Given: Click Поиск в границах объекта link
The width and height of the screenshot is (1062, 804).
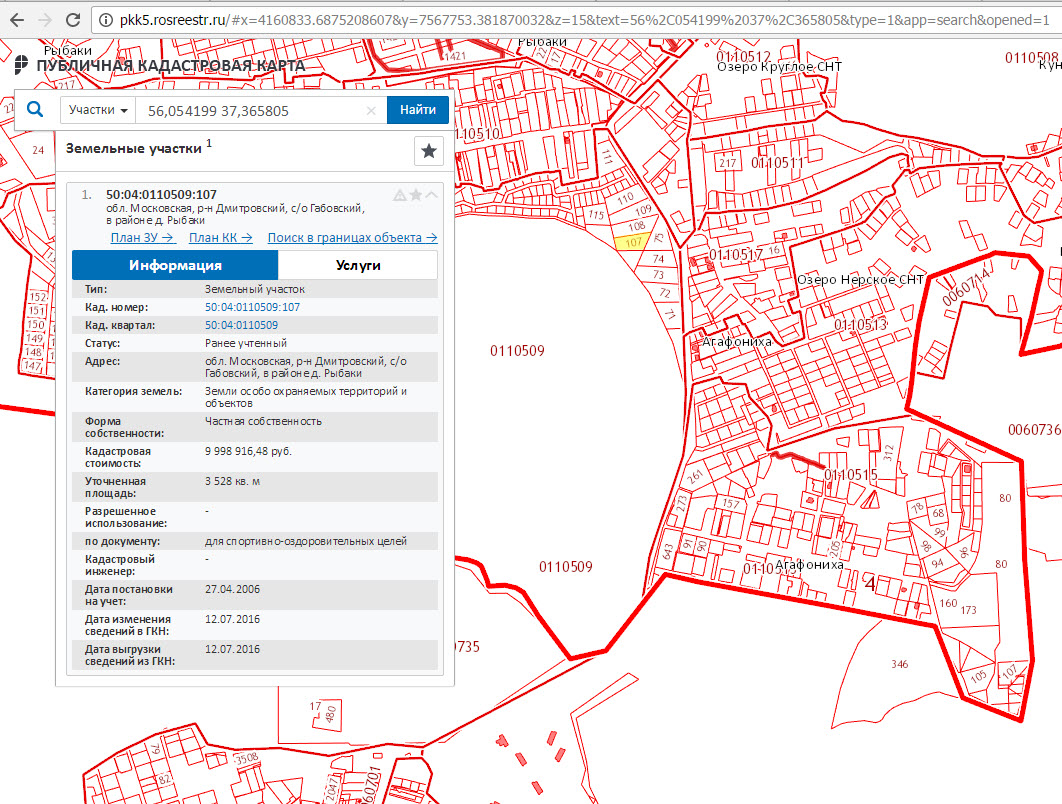Looking at the screenshot, I should pos(352,238).
